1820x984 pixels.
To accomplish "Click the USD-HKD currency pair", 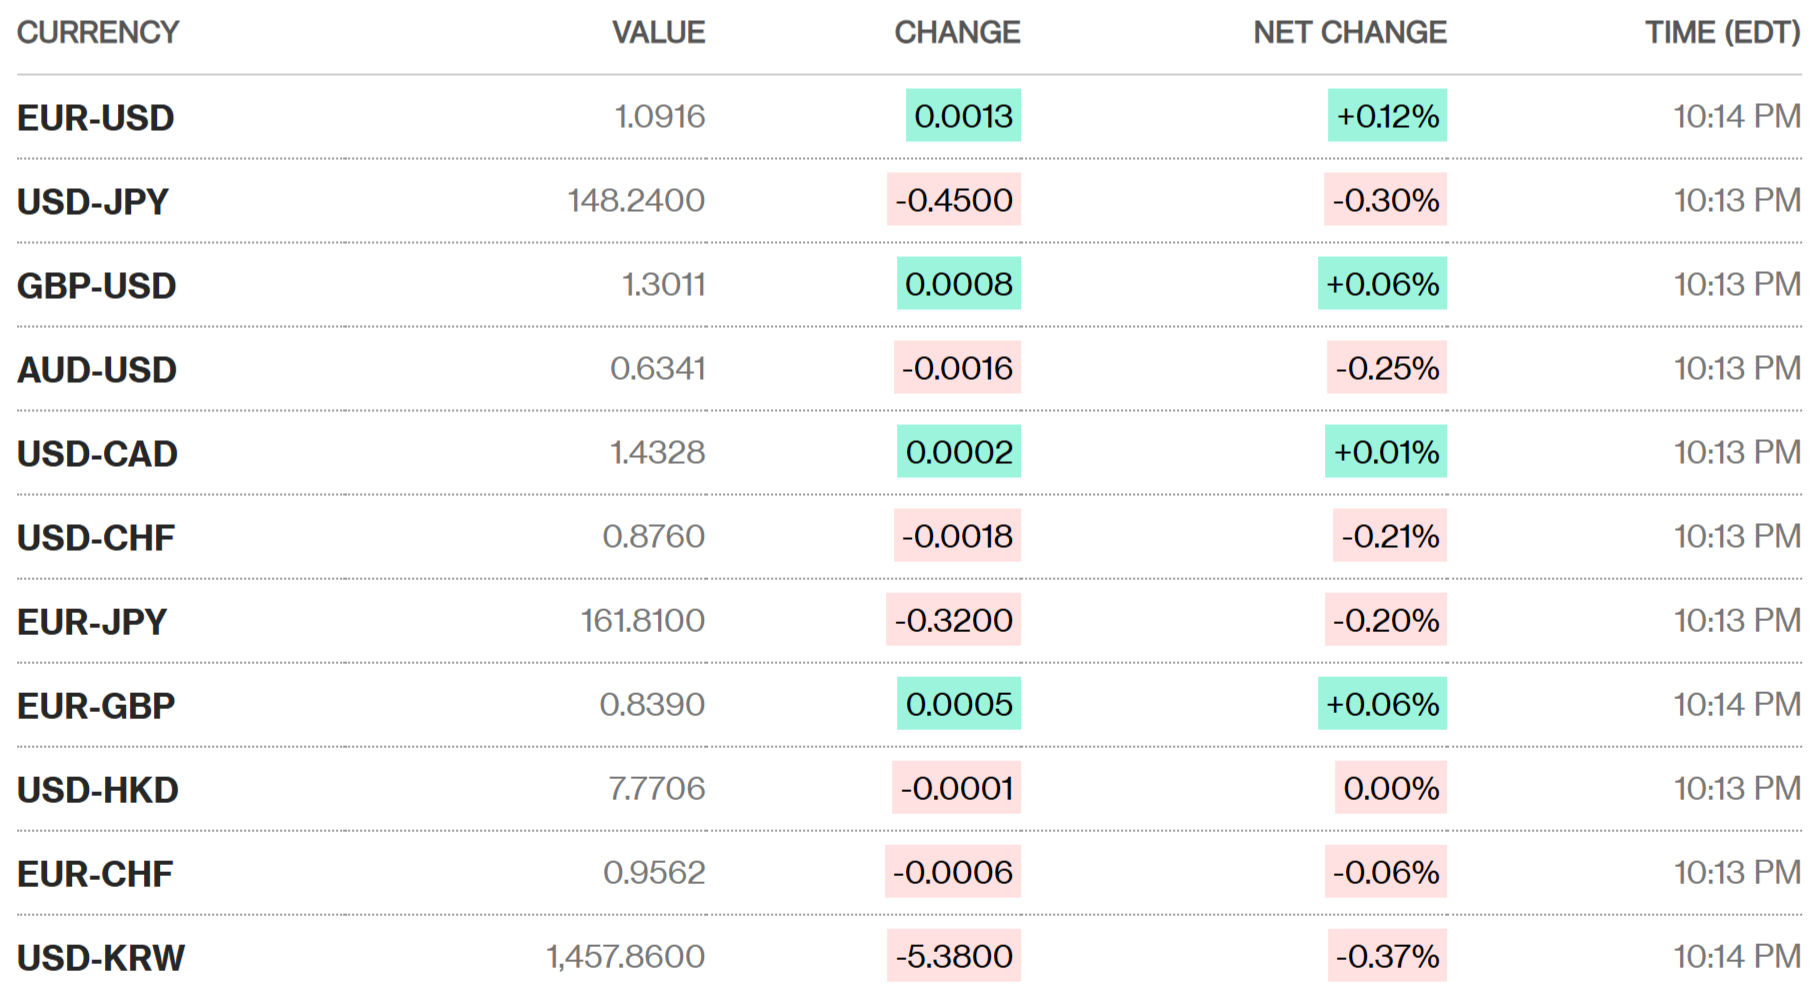I will (98, 790).
